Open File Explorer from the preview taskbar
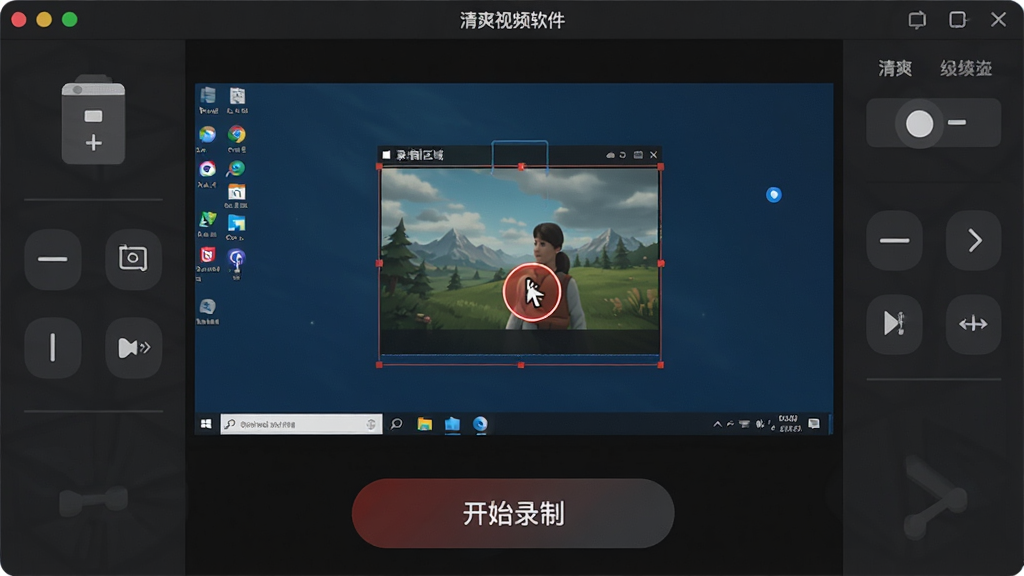 tap(424, 424)
